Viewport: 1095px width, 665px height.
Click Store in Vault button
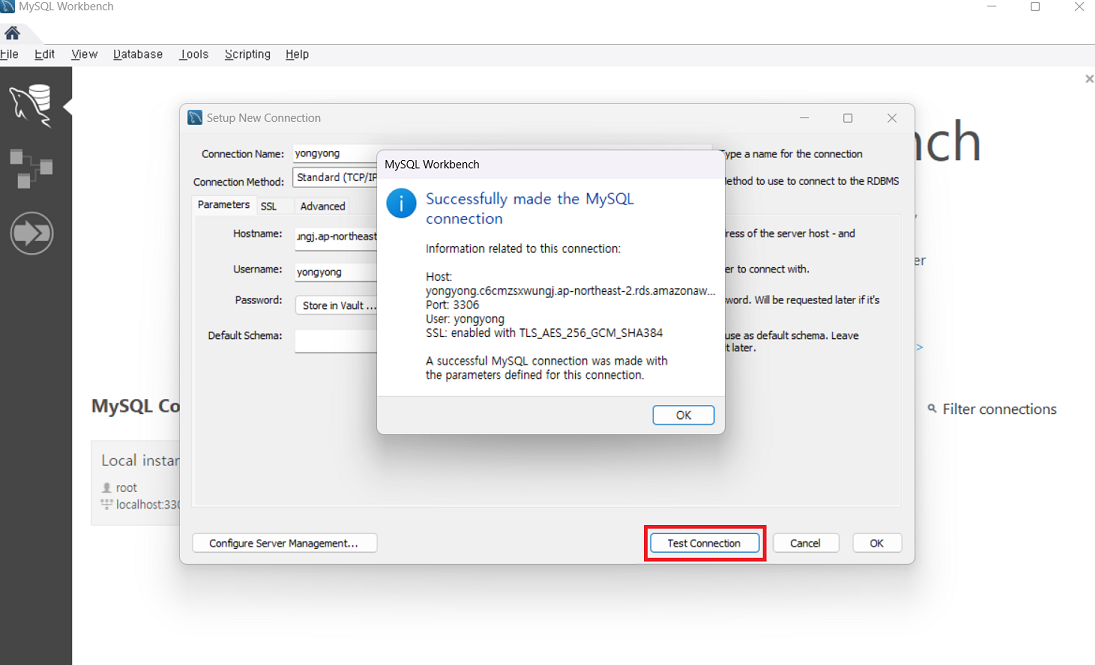point(337,305)
